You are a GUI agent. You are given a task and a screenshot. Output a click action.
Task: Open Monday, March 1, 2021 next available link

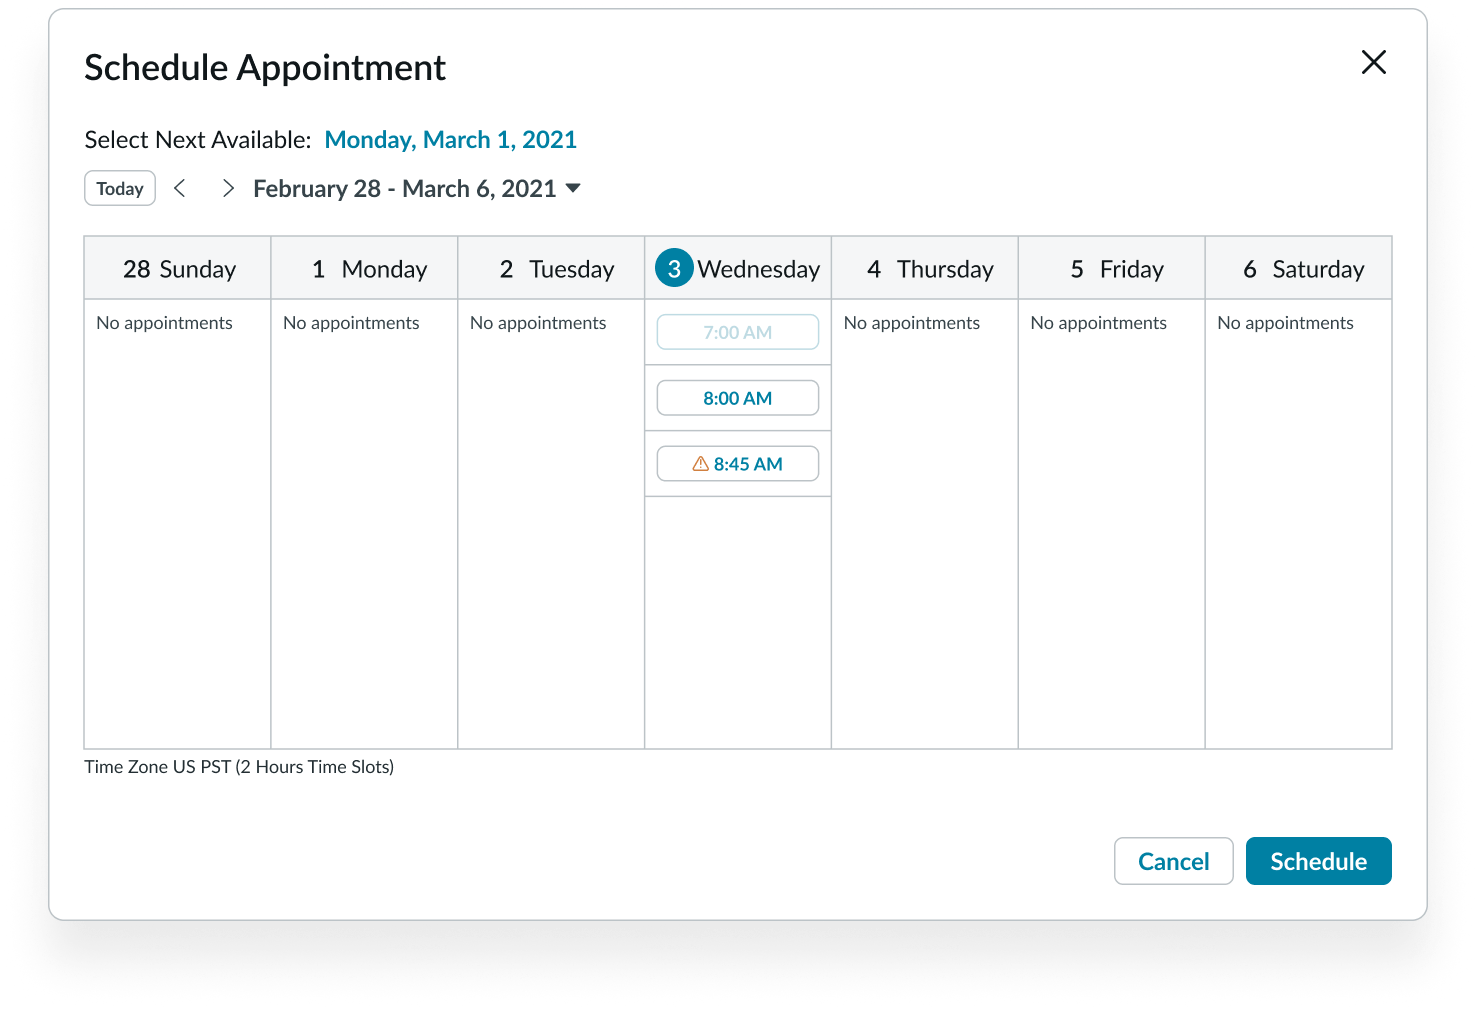pyautogui.click(x=450, y=140)
